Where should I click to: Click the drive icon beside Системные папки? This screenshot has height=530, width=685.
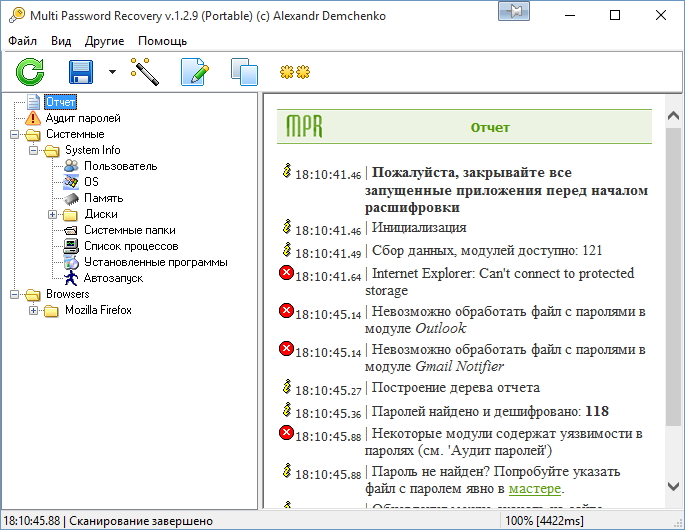[71, 230]
